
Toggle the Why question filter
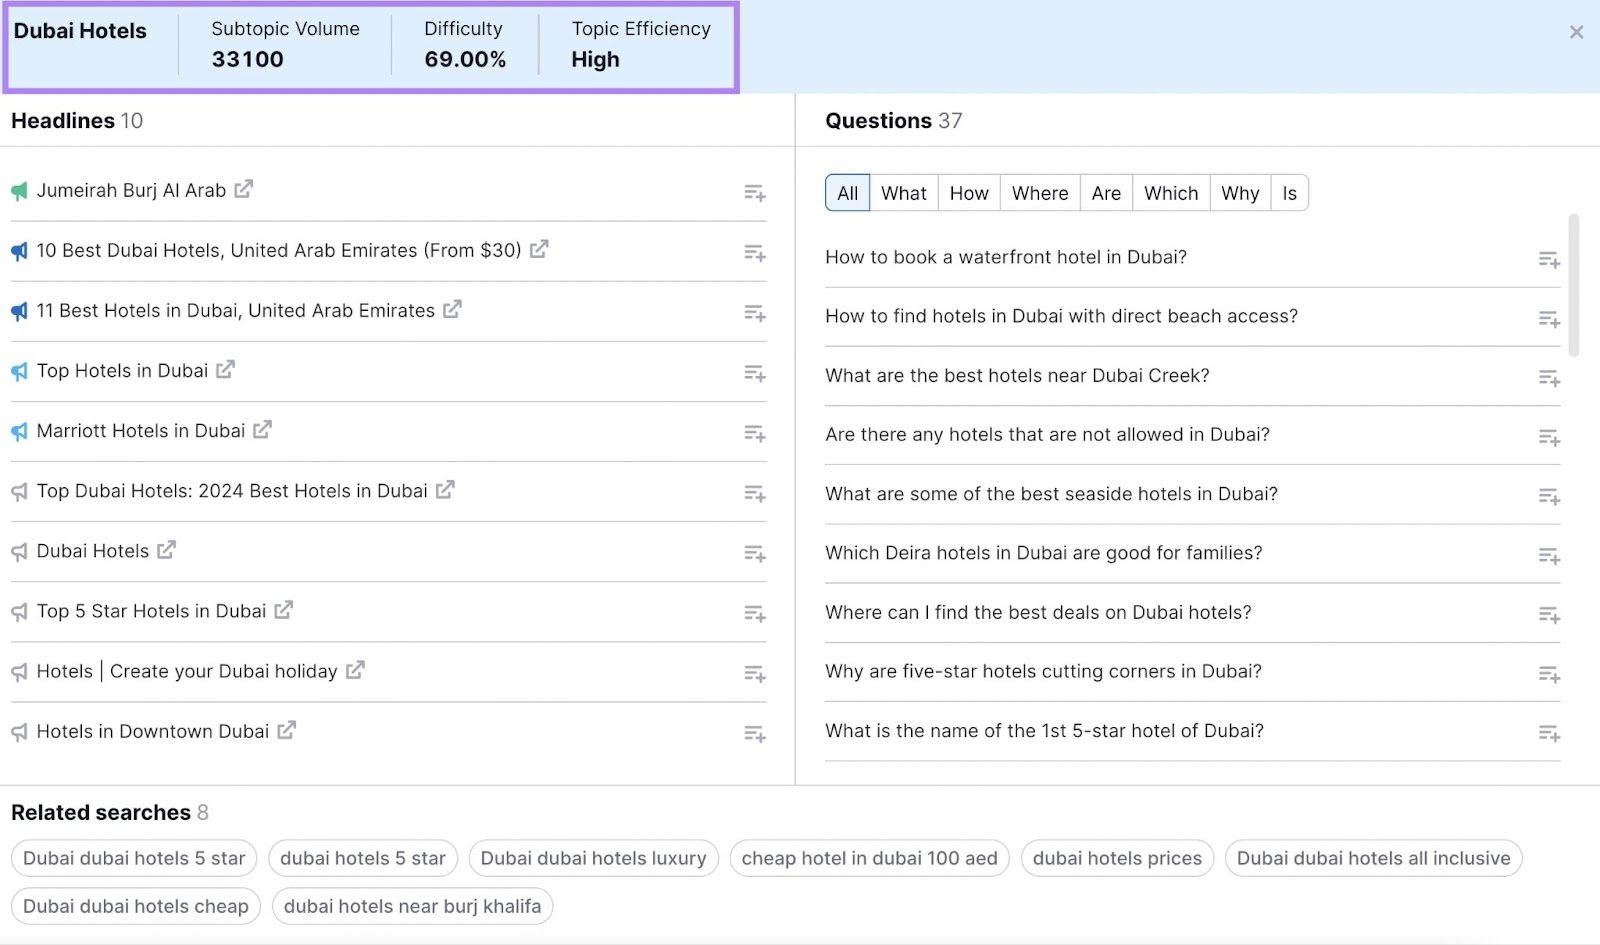point(1239,192)
